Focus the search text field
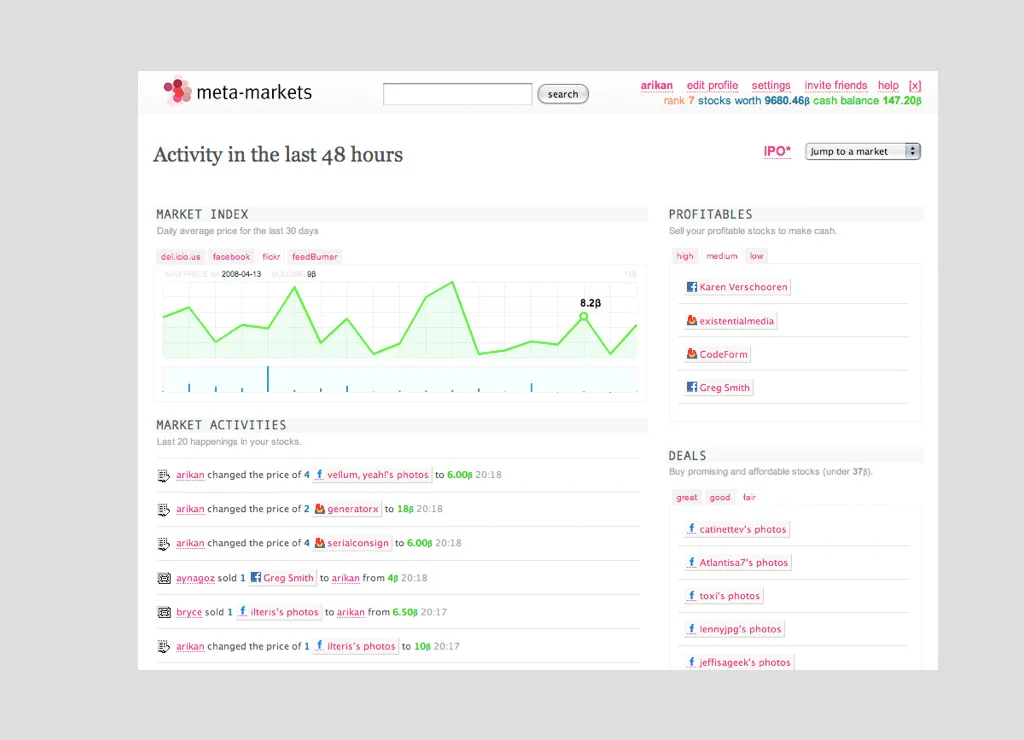Viewport: 1024px width, 740px height. pos(457,94)
